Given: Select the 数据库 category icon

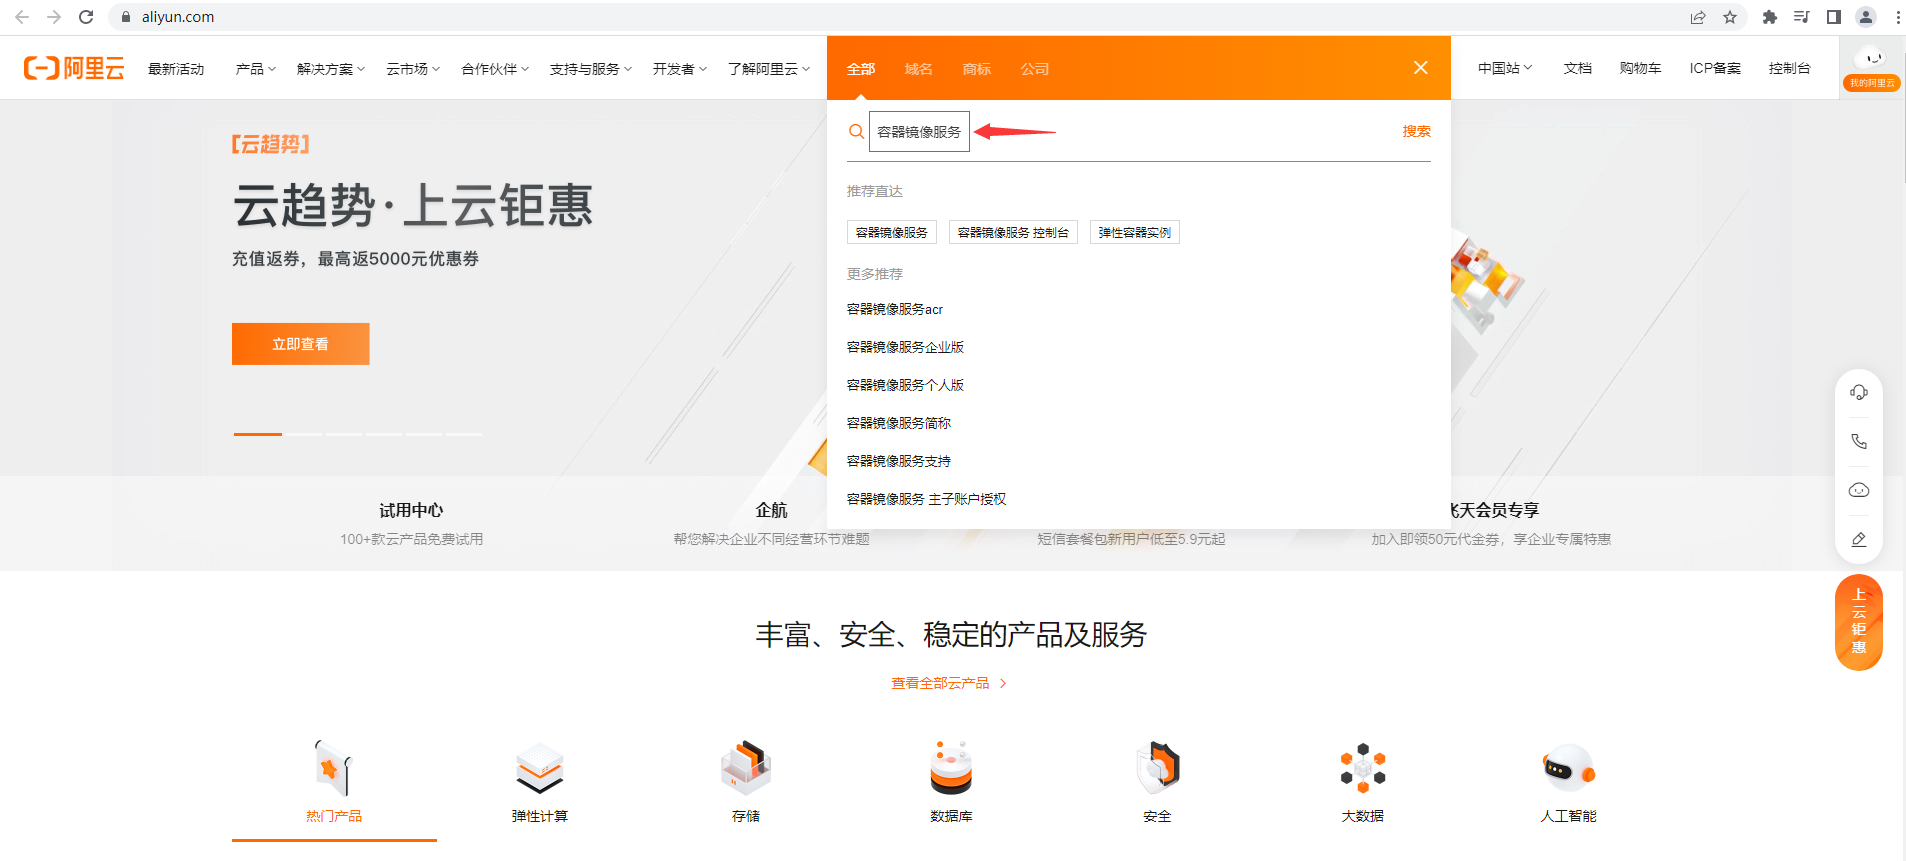Looking at the screenshot, I should pyautogui.click(x=952, y=768).
